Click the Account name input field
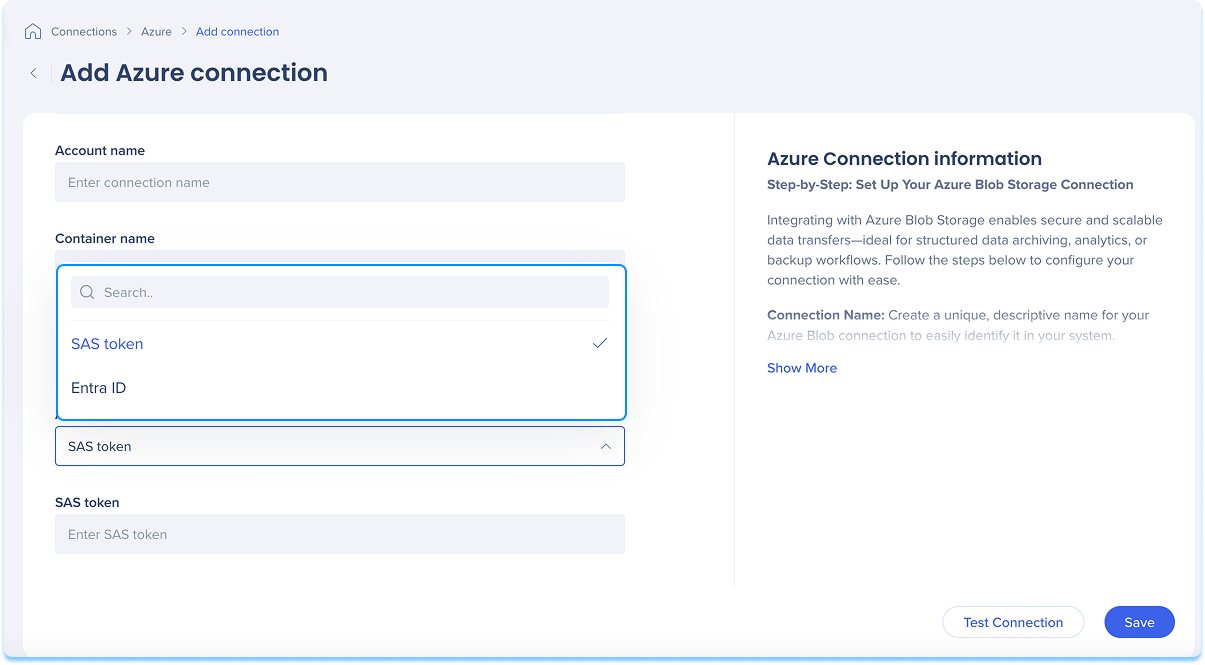This screenshot has width=1205, height=665. point(340,182)
